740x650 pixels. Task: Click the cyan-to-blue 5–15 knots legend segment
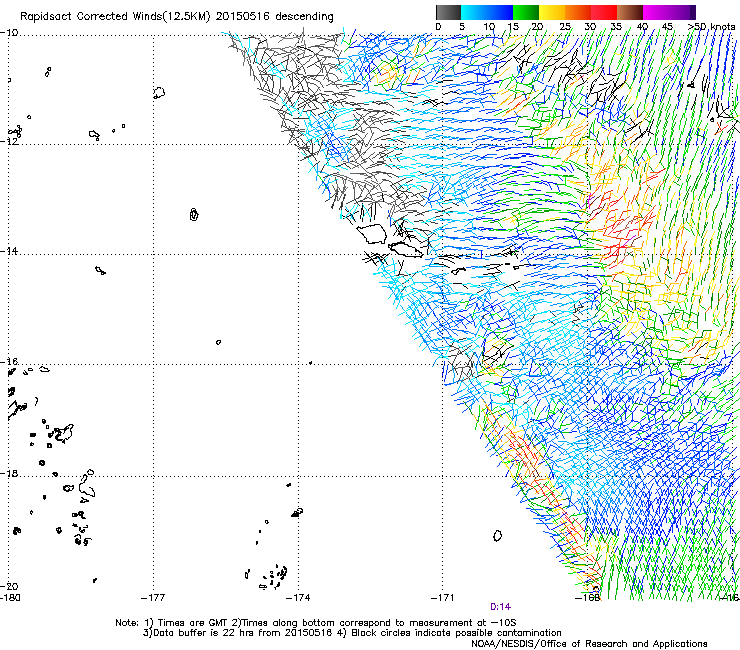[x=487, y=12]
